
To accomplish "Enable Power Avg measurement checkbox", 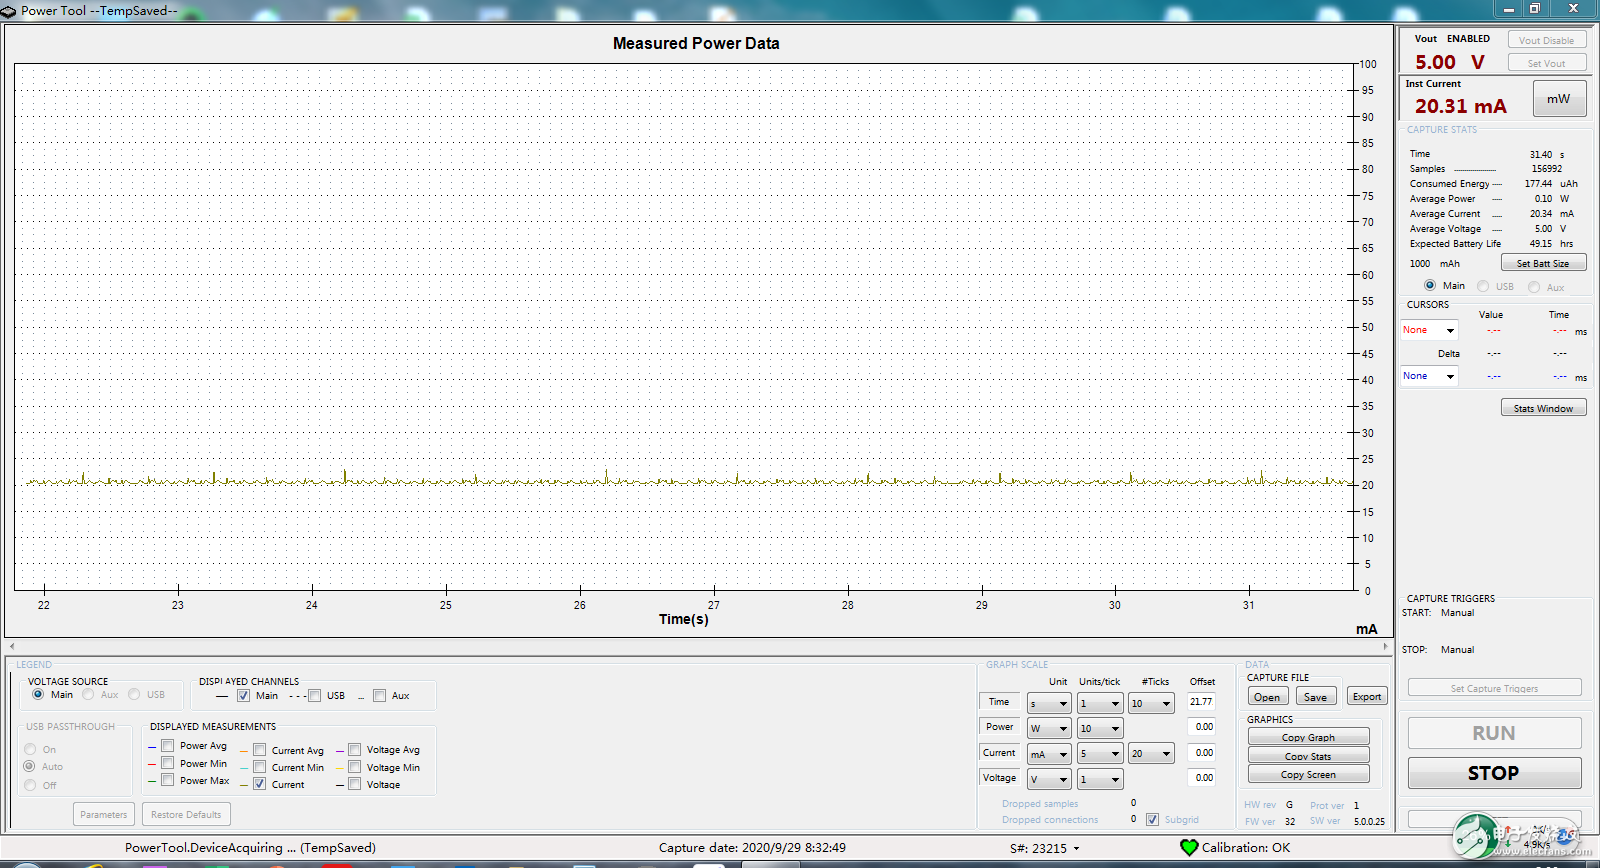I will click(168, 746).
